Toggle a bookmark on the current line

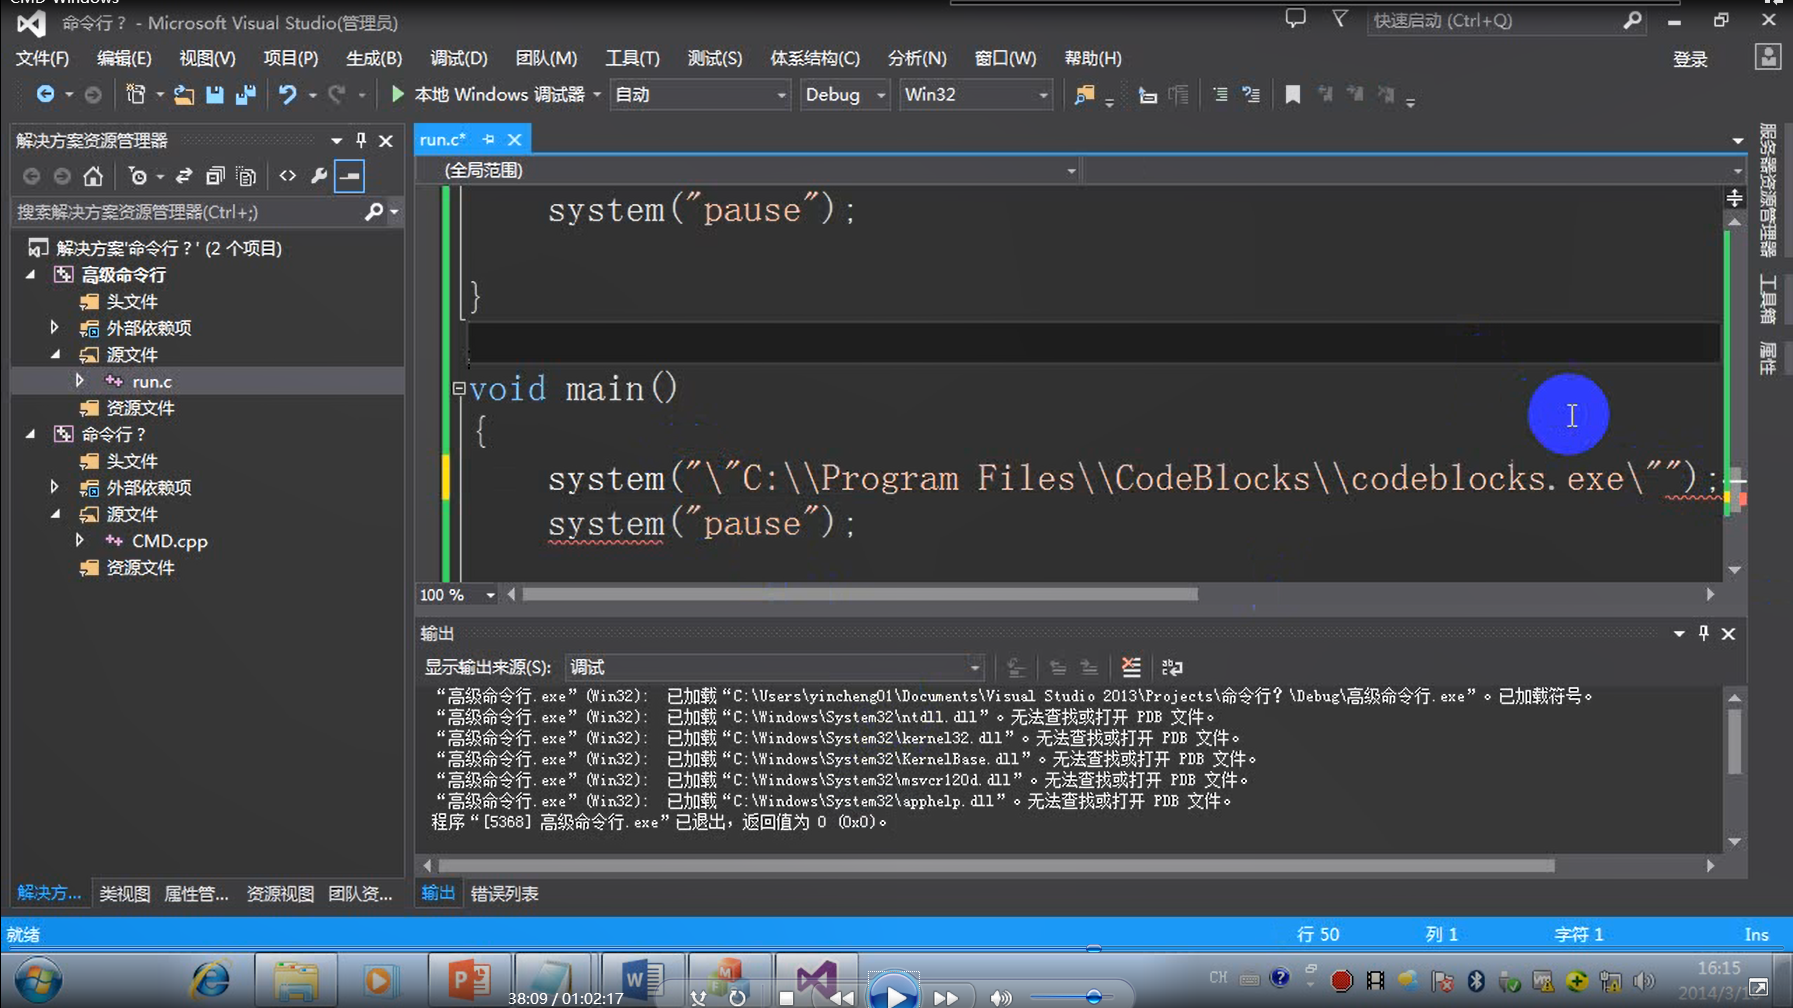(x=1293, y=94)
